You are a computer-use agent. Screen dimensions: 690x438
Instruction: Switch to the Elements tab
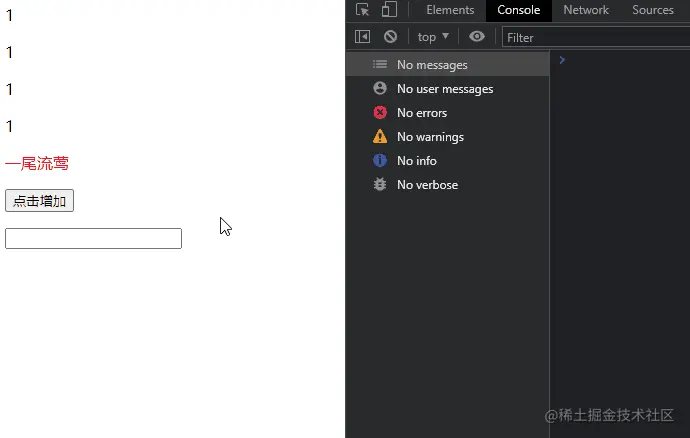(450, 10)
